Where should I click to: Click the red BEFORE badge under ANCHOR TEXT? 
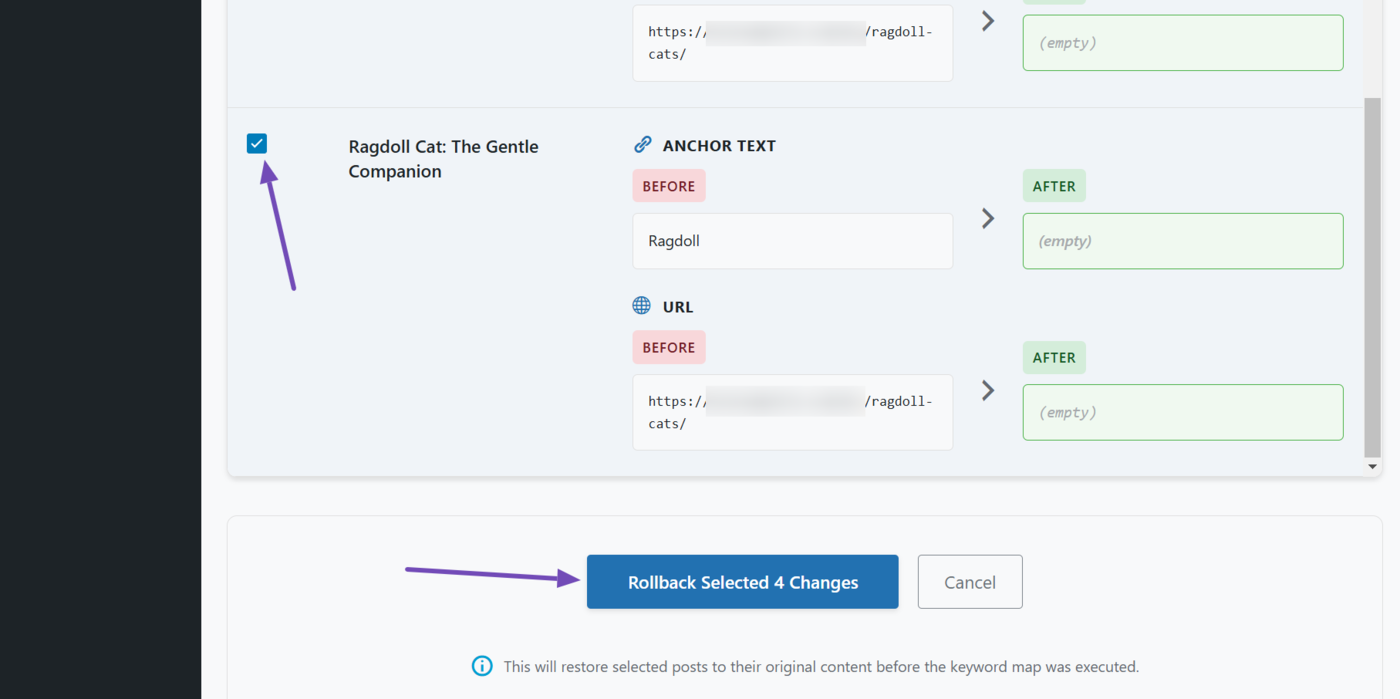[668, 185]
